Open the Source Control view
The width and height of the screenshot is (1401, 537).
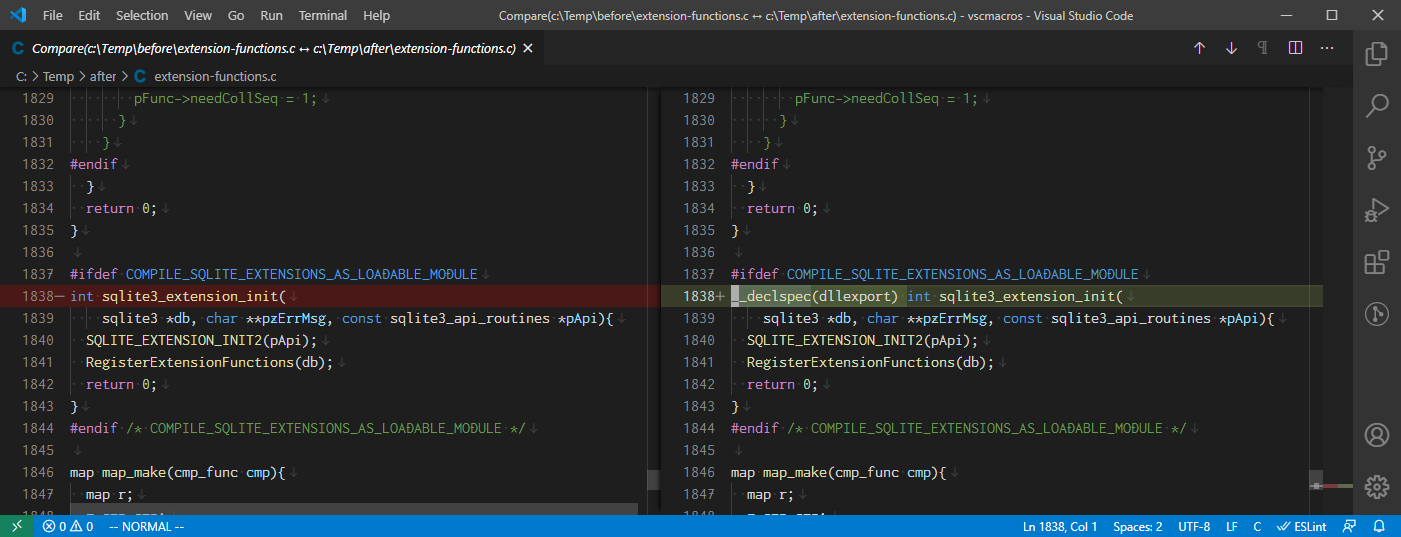(x=1377, y=158)
